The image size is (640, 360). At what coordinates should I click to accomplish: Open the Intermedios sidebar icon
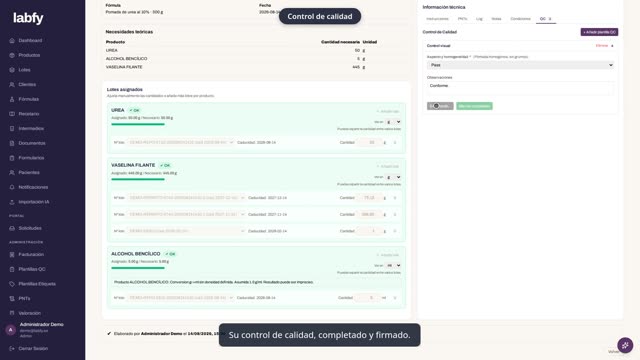pyautogui.click(x=12, y=129)
